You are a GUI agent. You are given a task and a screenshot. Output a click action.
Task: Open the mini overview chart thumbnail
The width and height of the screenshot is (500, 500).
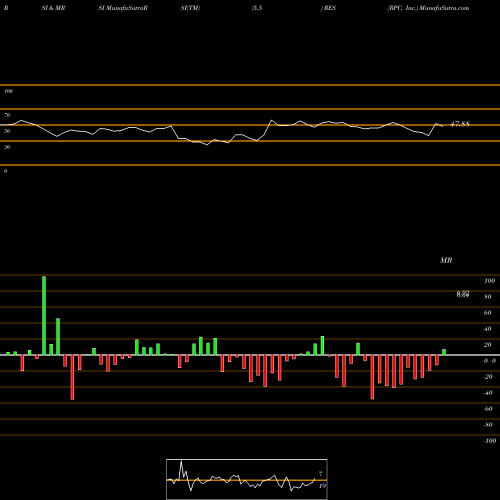(247, 479)
